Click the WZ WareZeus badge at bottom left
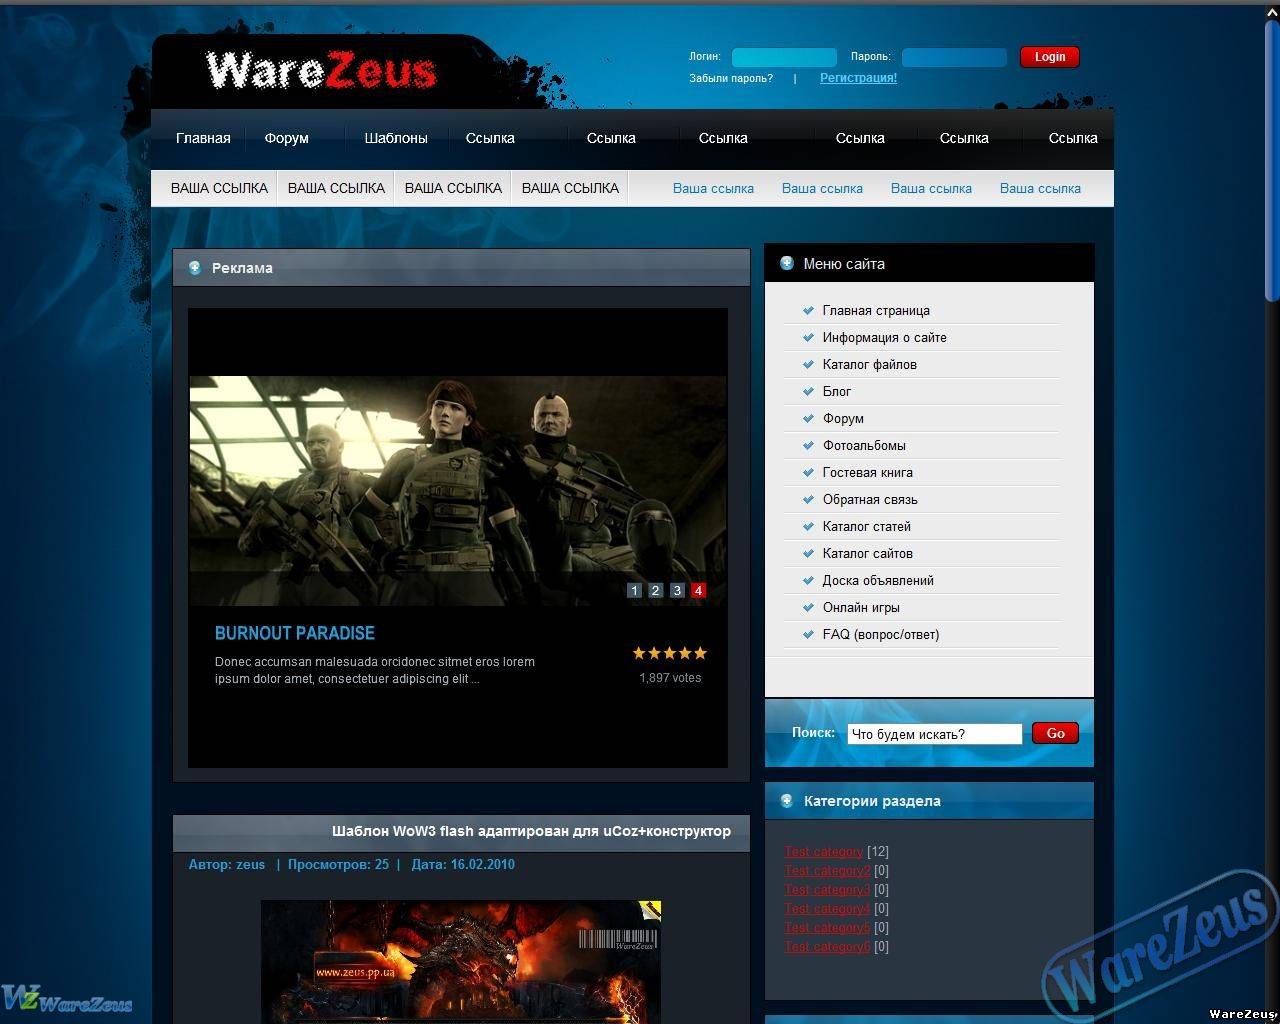Screen dimensions: 1280x1024 (67, 999)
